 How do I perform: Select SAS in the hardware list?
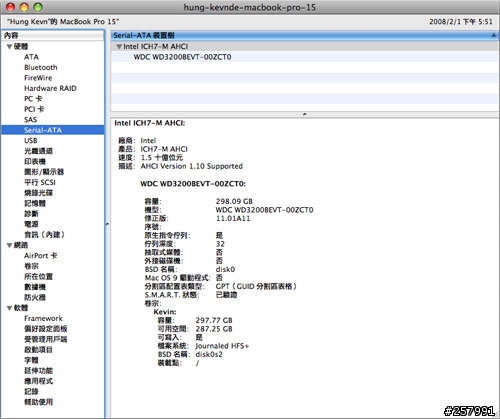click(30, 120)
